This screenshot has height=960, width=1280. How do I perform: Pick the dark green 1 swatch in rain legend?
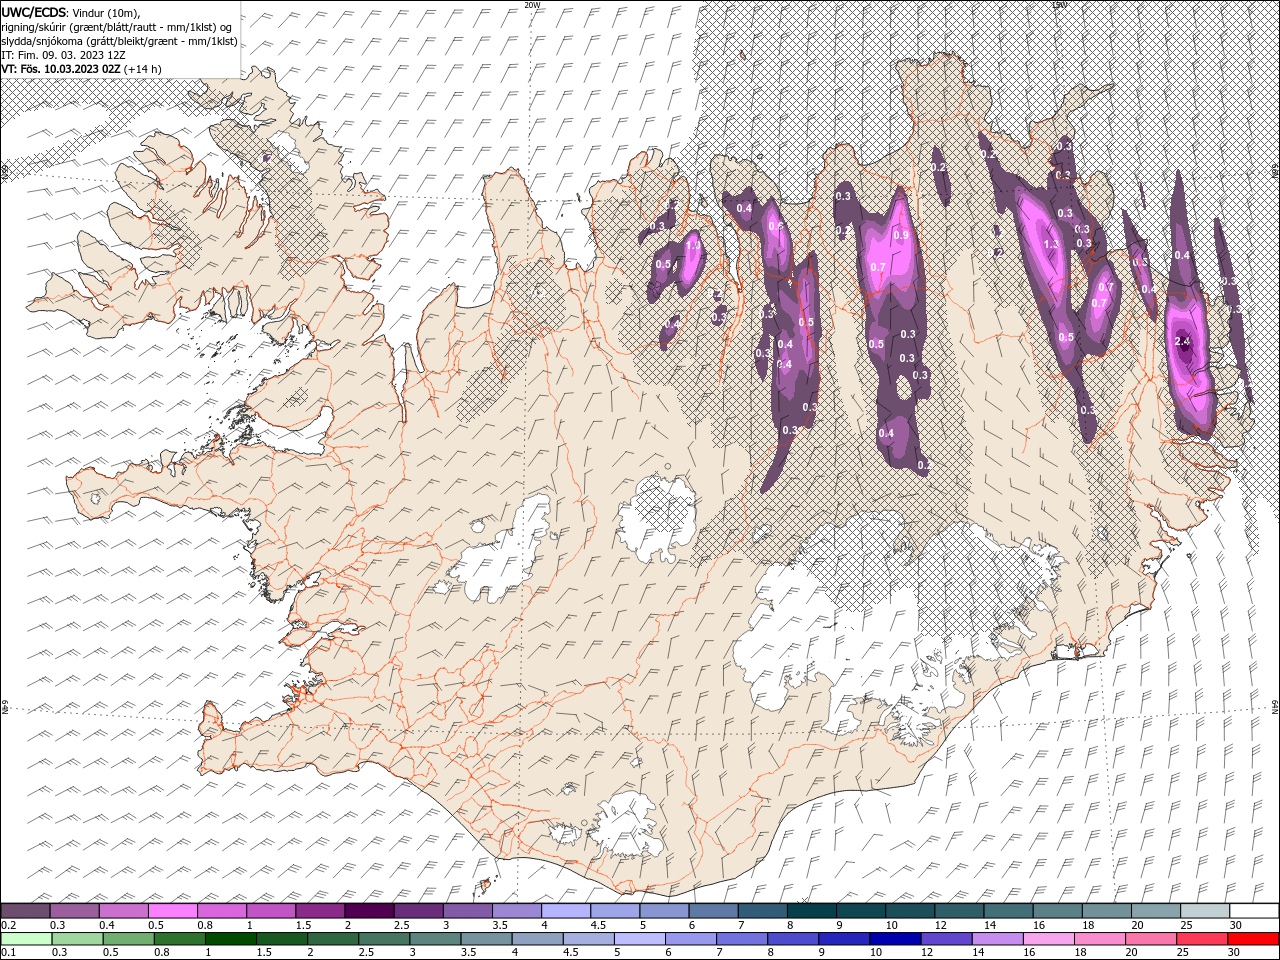(x=230, y=939)
